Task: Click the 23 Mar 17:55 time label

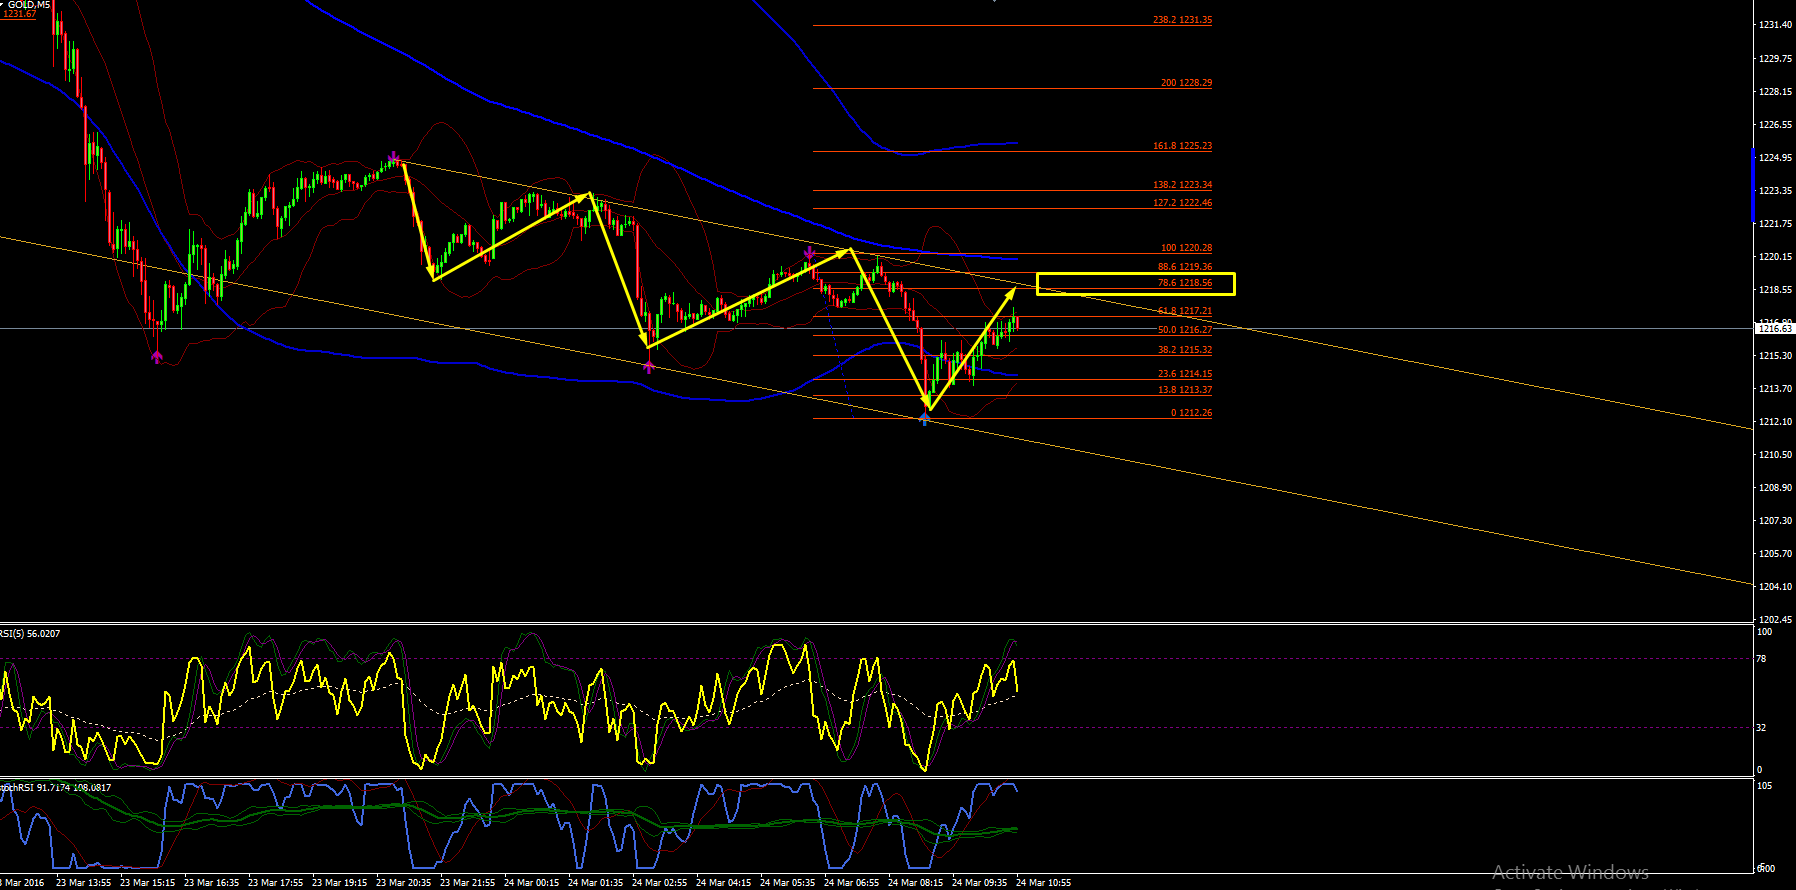Action: click(276, 883)
